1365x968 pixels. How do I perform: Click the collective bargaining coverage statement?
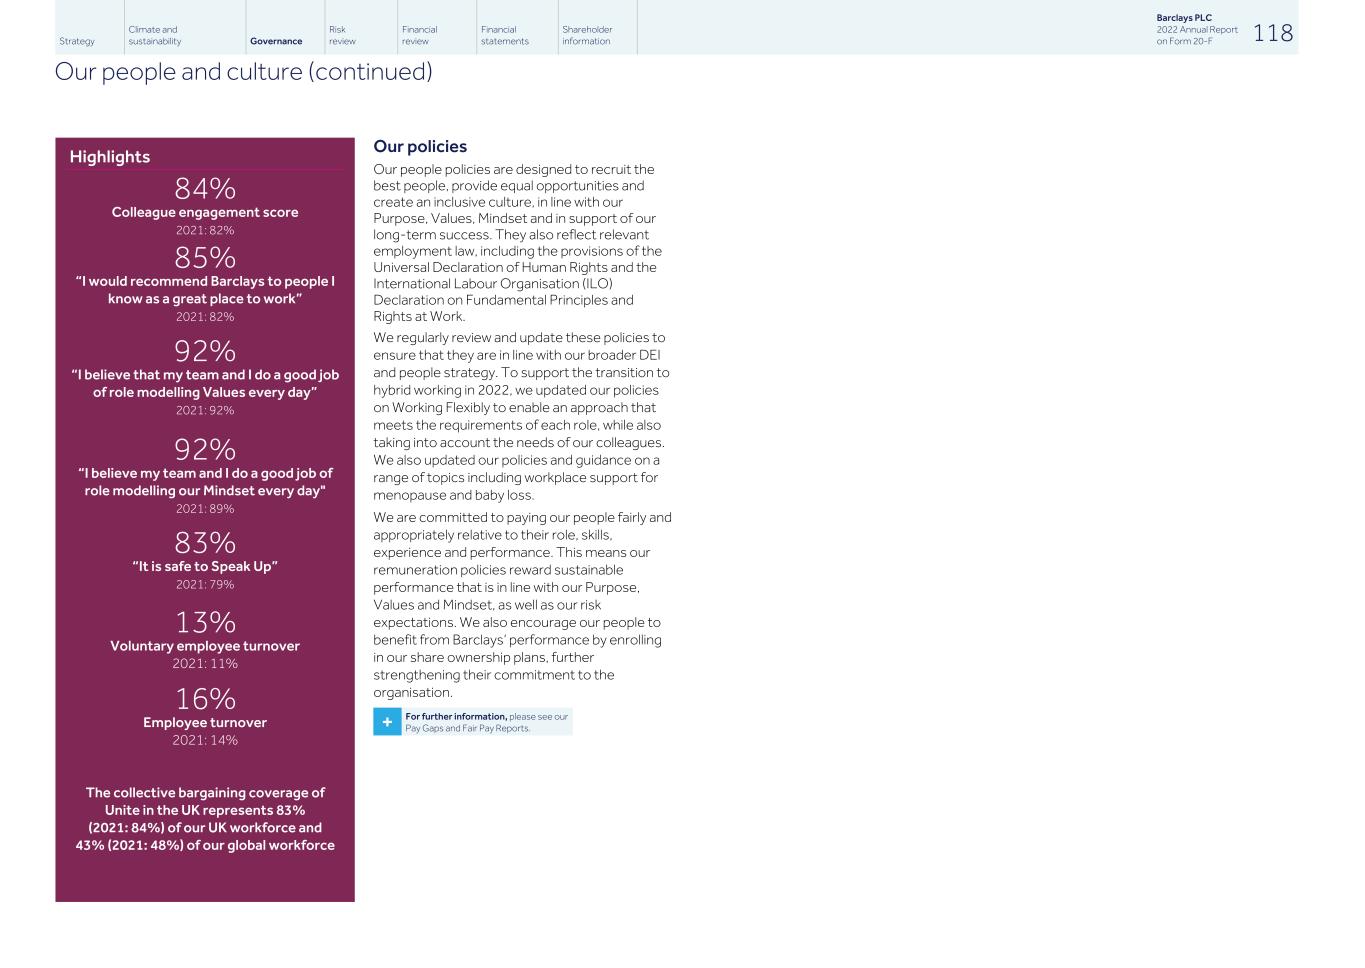click(x=205, y=819)
